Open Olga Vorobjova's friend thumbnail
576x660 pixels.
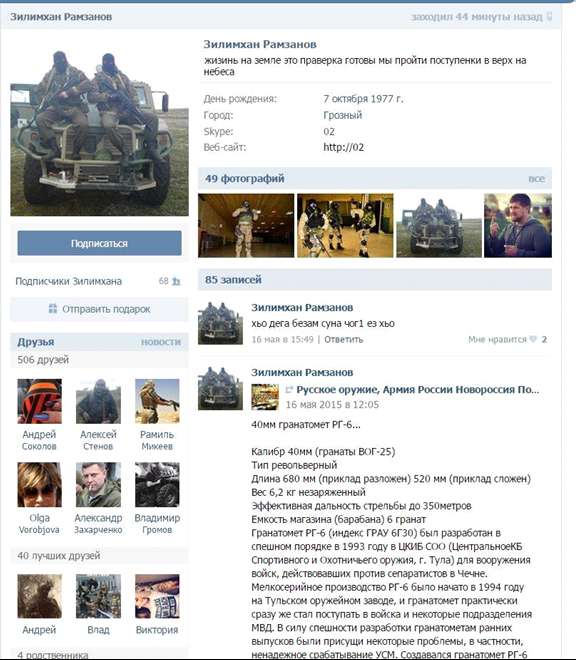[40, 484]
